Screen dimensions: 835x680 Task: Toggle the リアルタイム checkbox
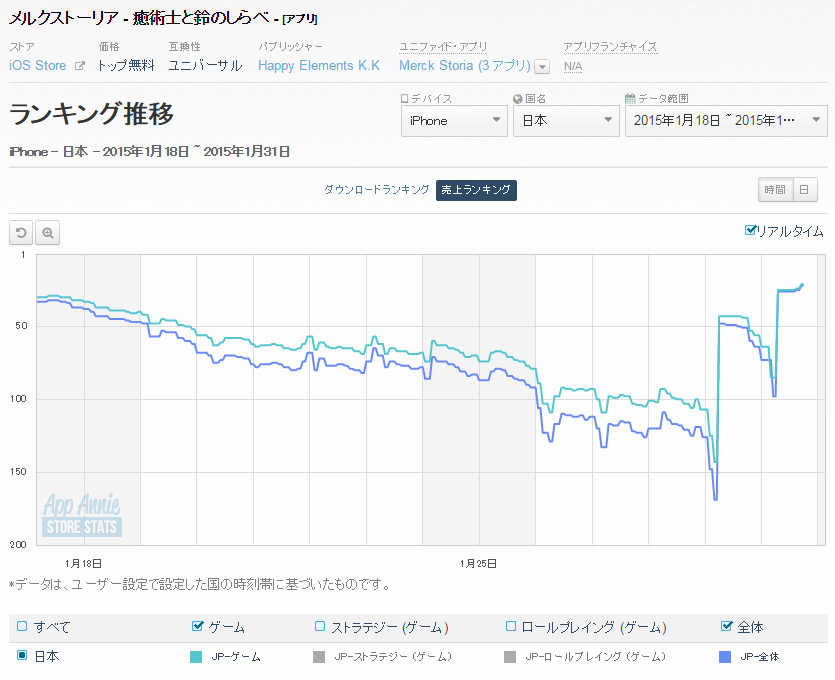coord(750,231)
